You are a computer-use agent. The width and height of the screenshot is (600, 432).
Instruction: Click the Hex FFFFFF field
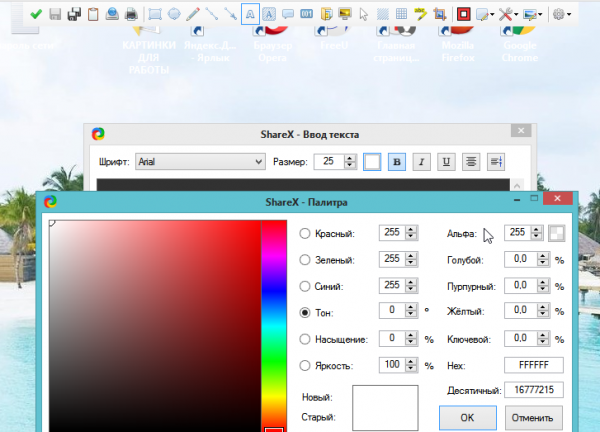[534, 365]
